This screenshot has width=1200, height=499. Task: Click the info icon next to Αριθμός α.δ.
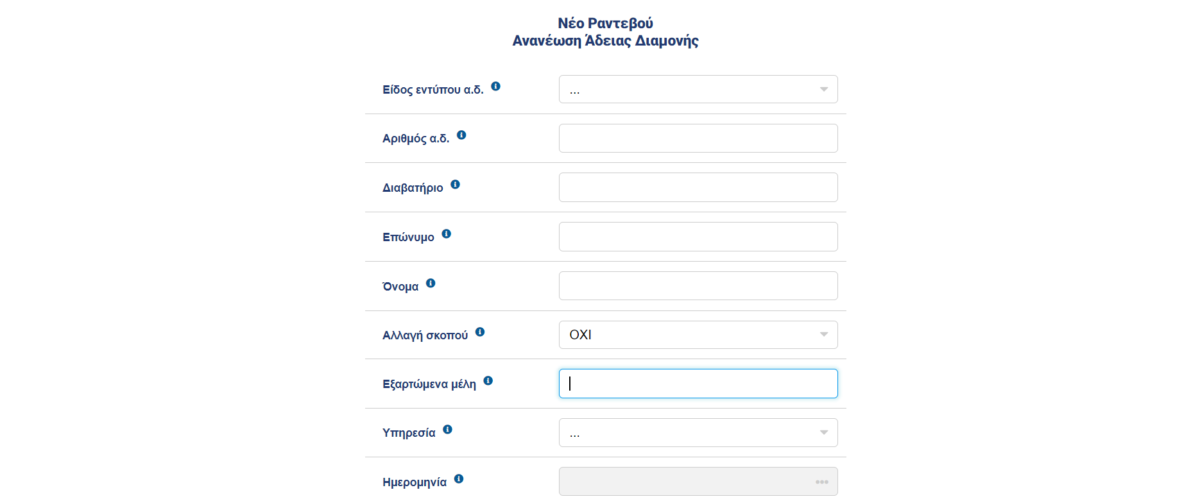point(461,135)
